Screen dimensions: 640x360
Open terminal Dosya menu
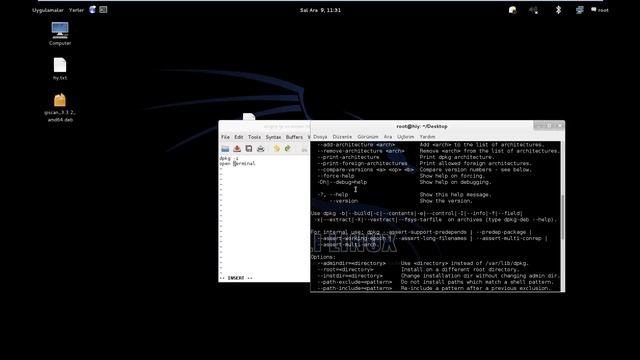(x=320, y=137)
